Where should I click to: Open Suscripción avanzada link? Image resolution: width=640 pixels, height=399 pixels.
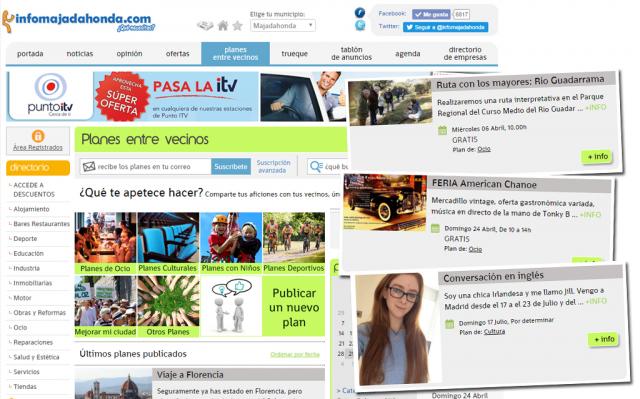273,166
